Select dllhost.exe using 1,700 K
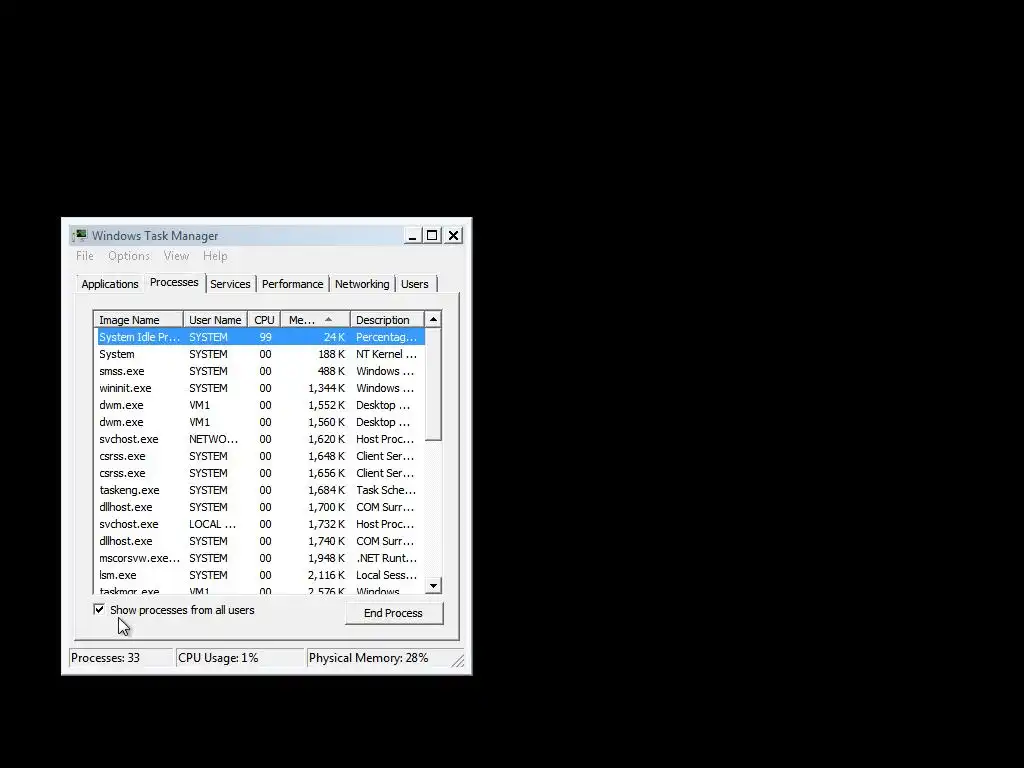This screenshot has width=1024, height=768. (260, 507)
